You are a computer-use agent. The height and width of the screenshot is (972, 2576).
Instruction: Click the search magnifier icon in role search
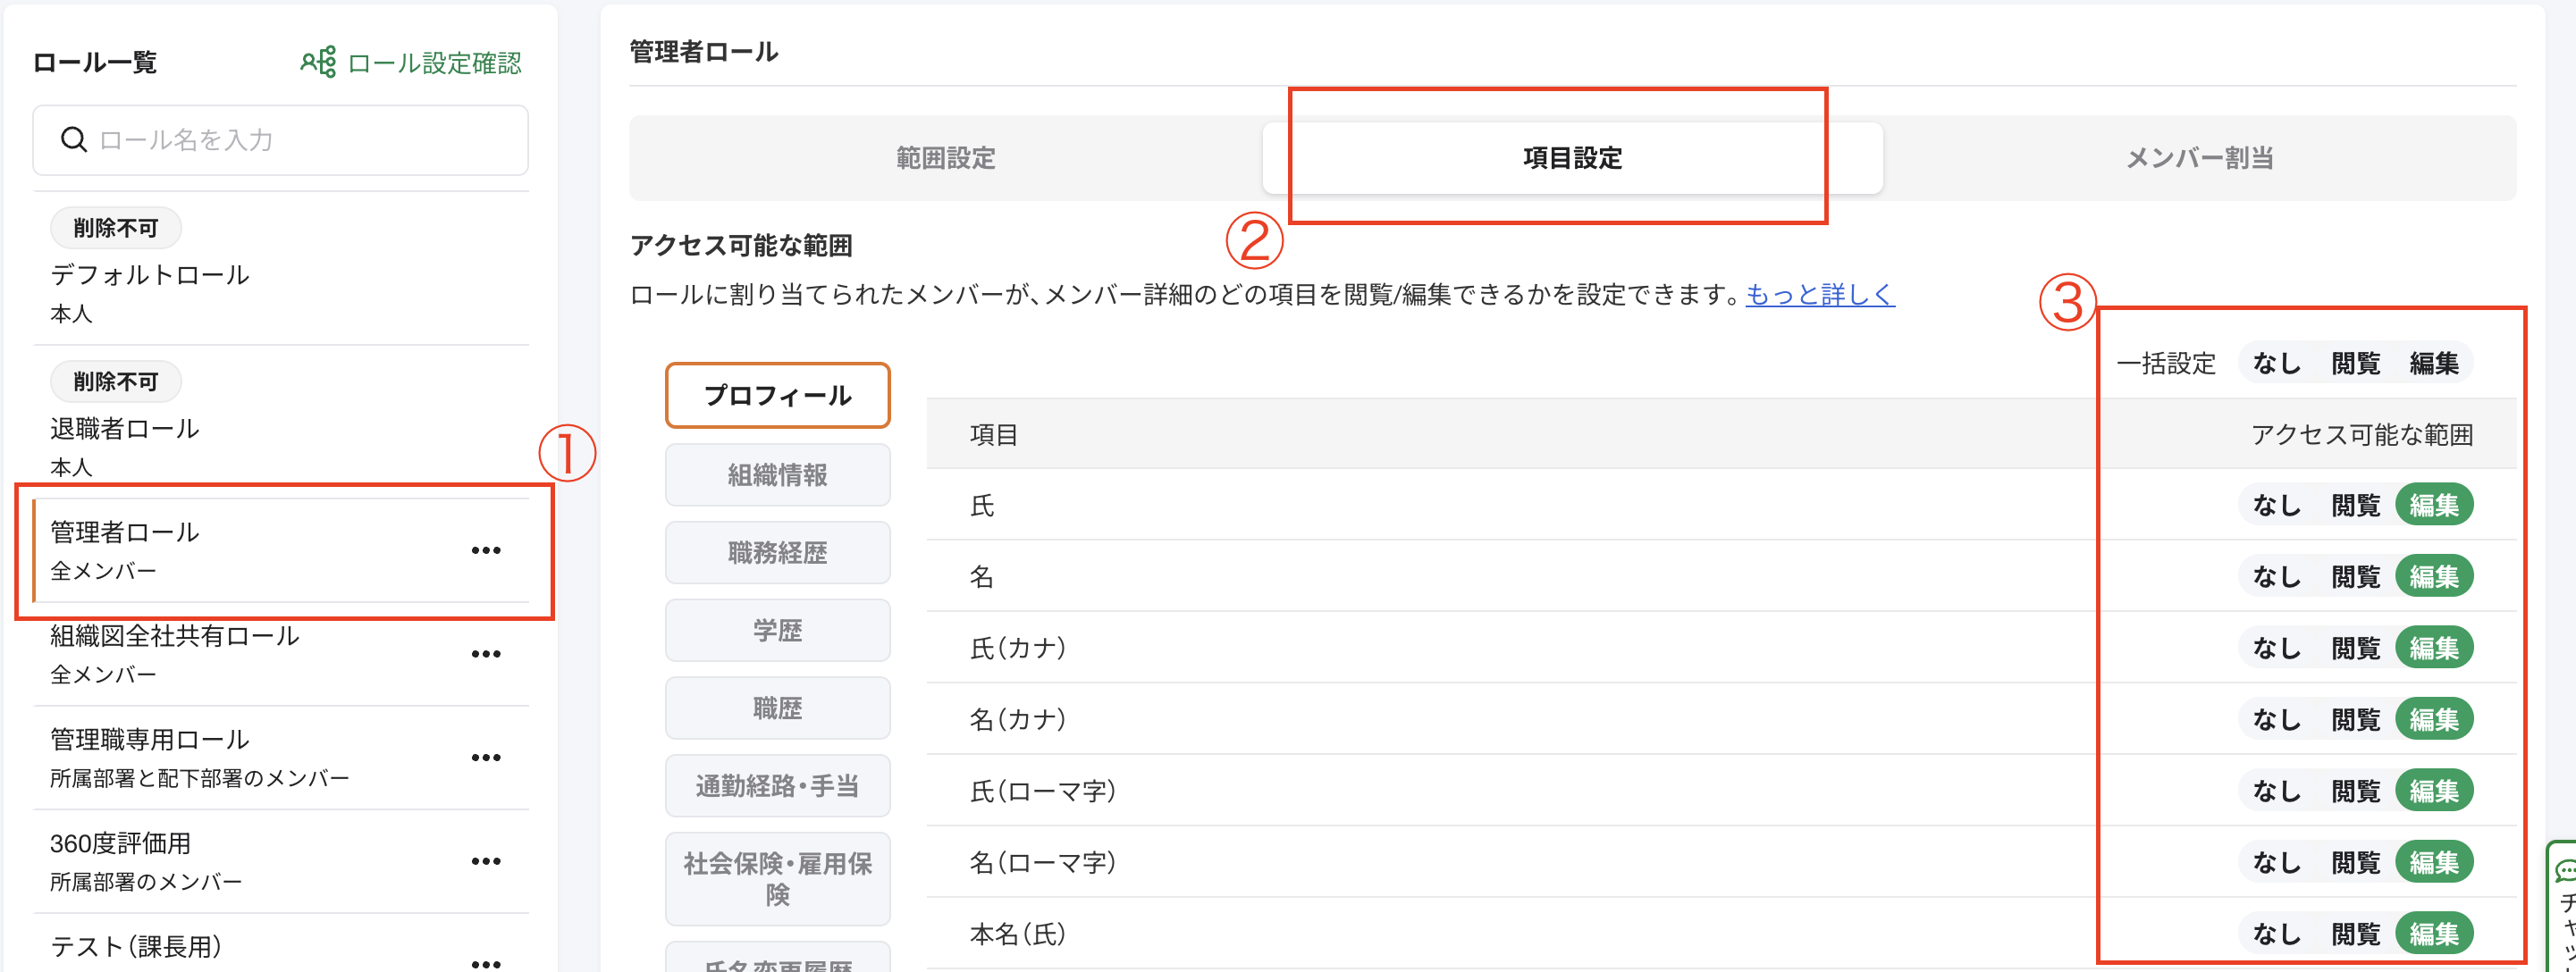pos(75,140)
